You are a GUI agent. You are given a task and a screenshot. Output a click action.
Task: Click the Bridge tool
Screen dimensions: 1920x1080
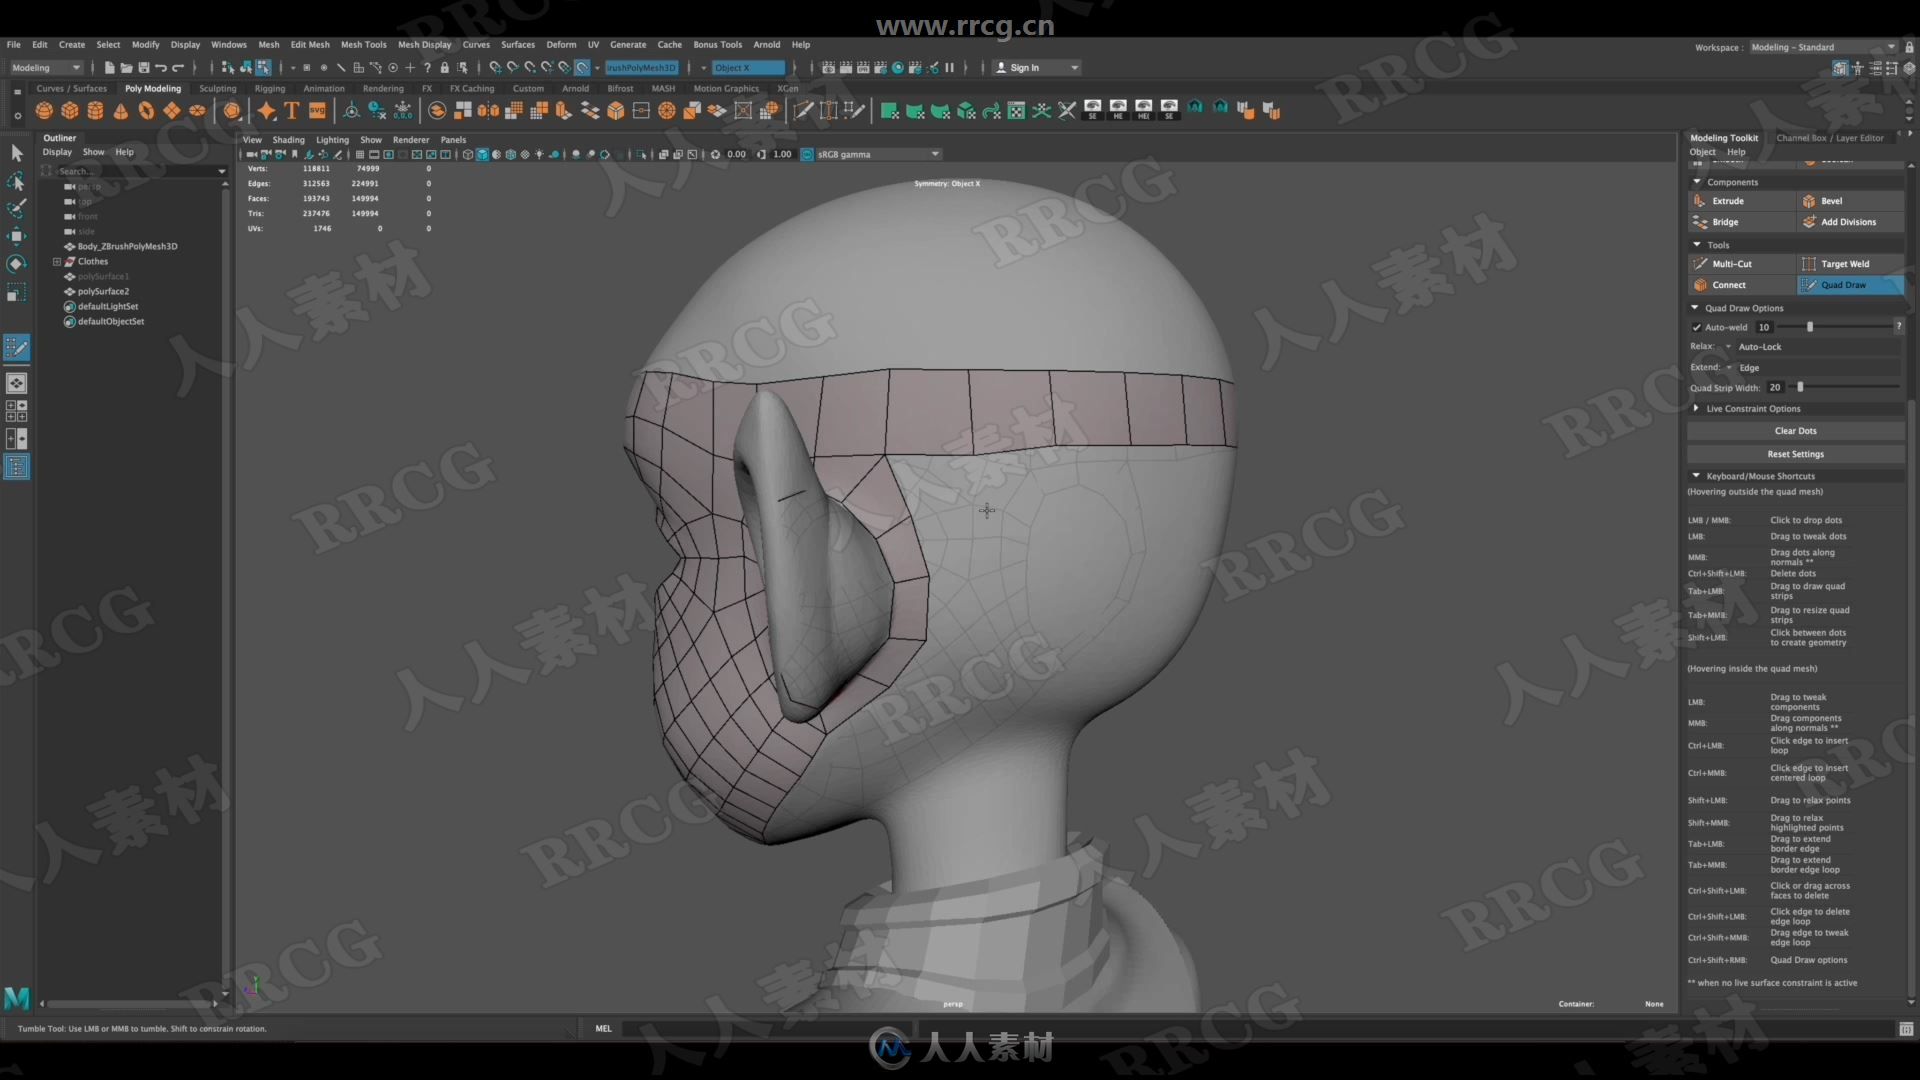tap(1725, 222)
